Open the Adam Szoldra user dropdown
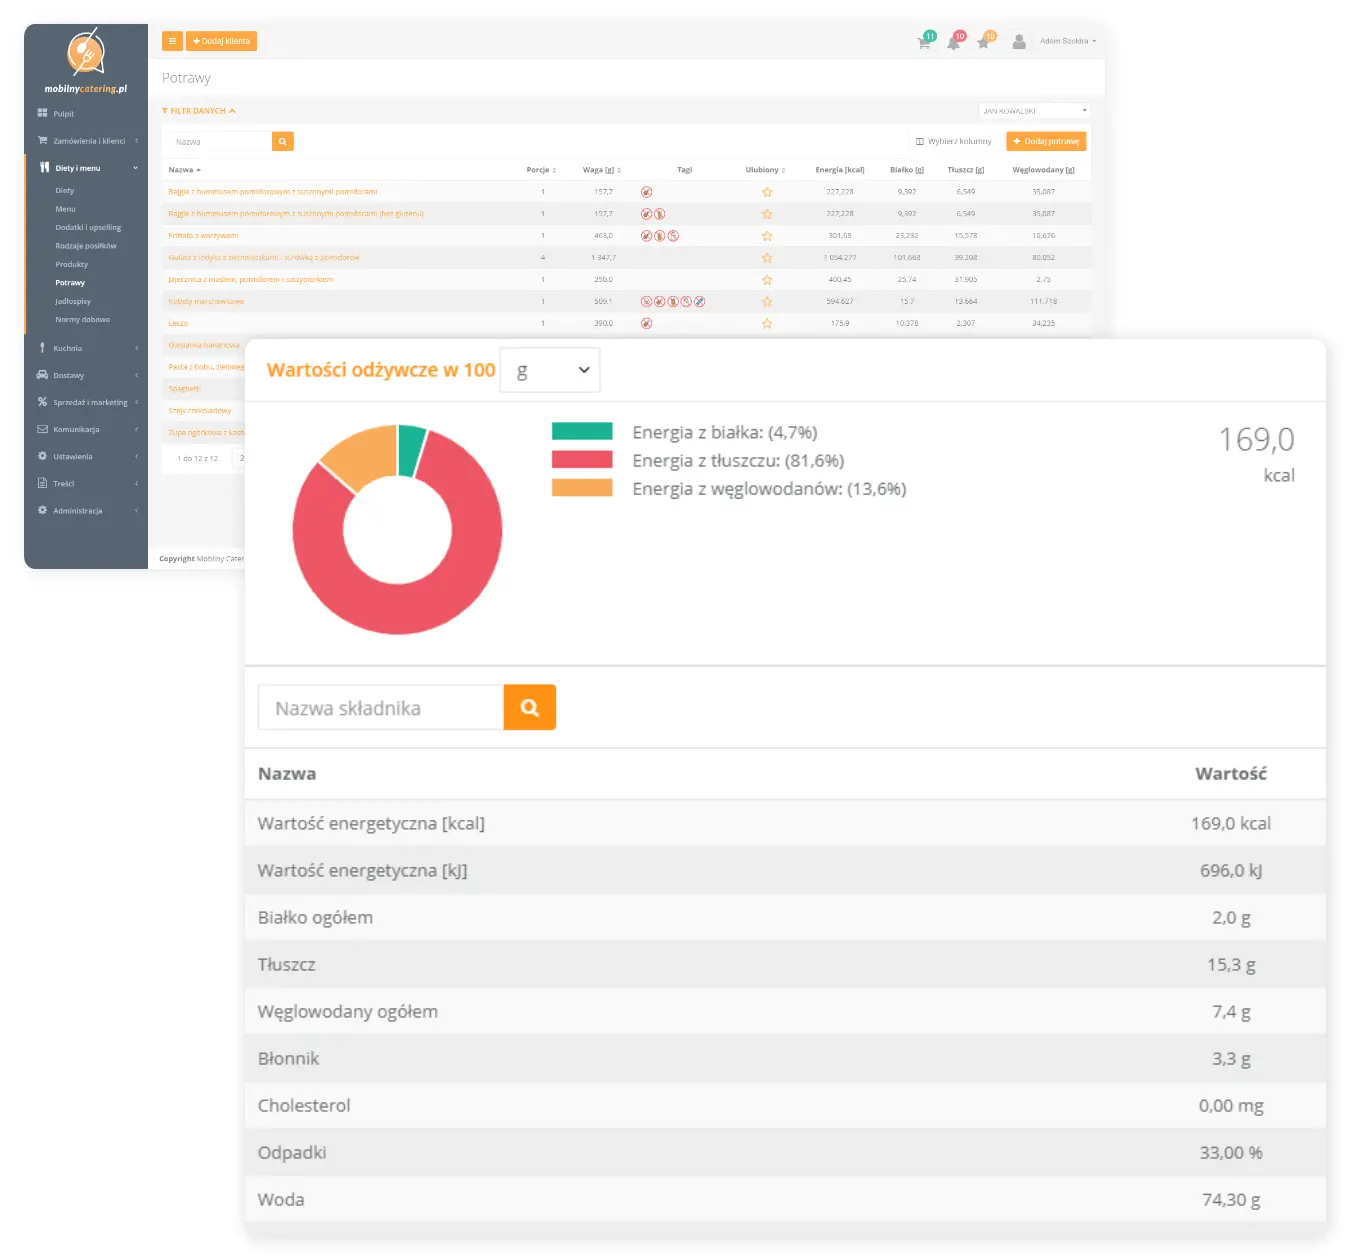 coord(1067,41)
